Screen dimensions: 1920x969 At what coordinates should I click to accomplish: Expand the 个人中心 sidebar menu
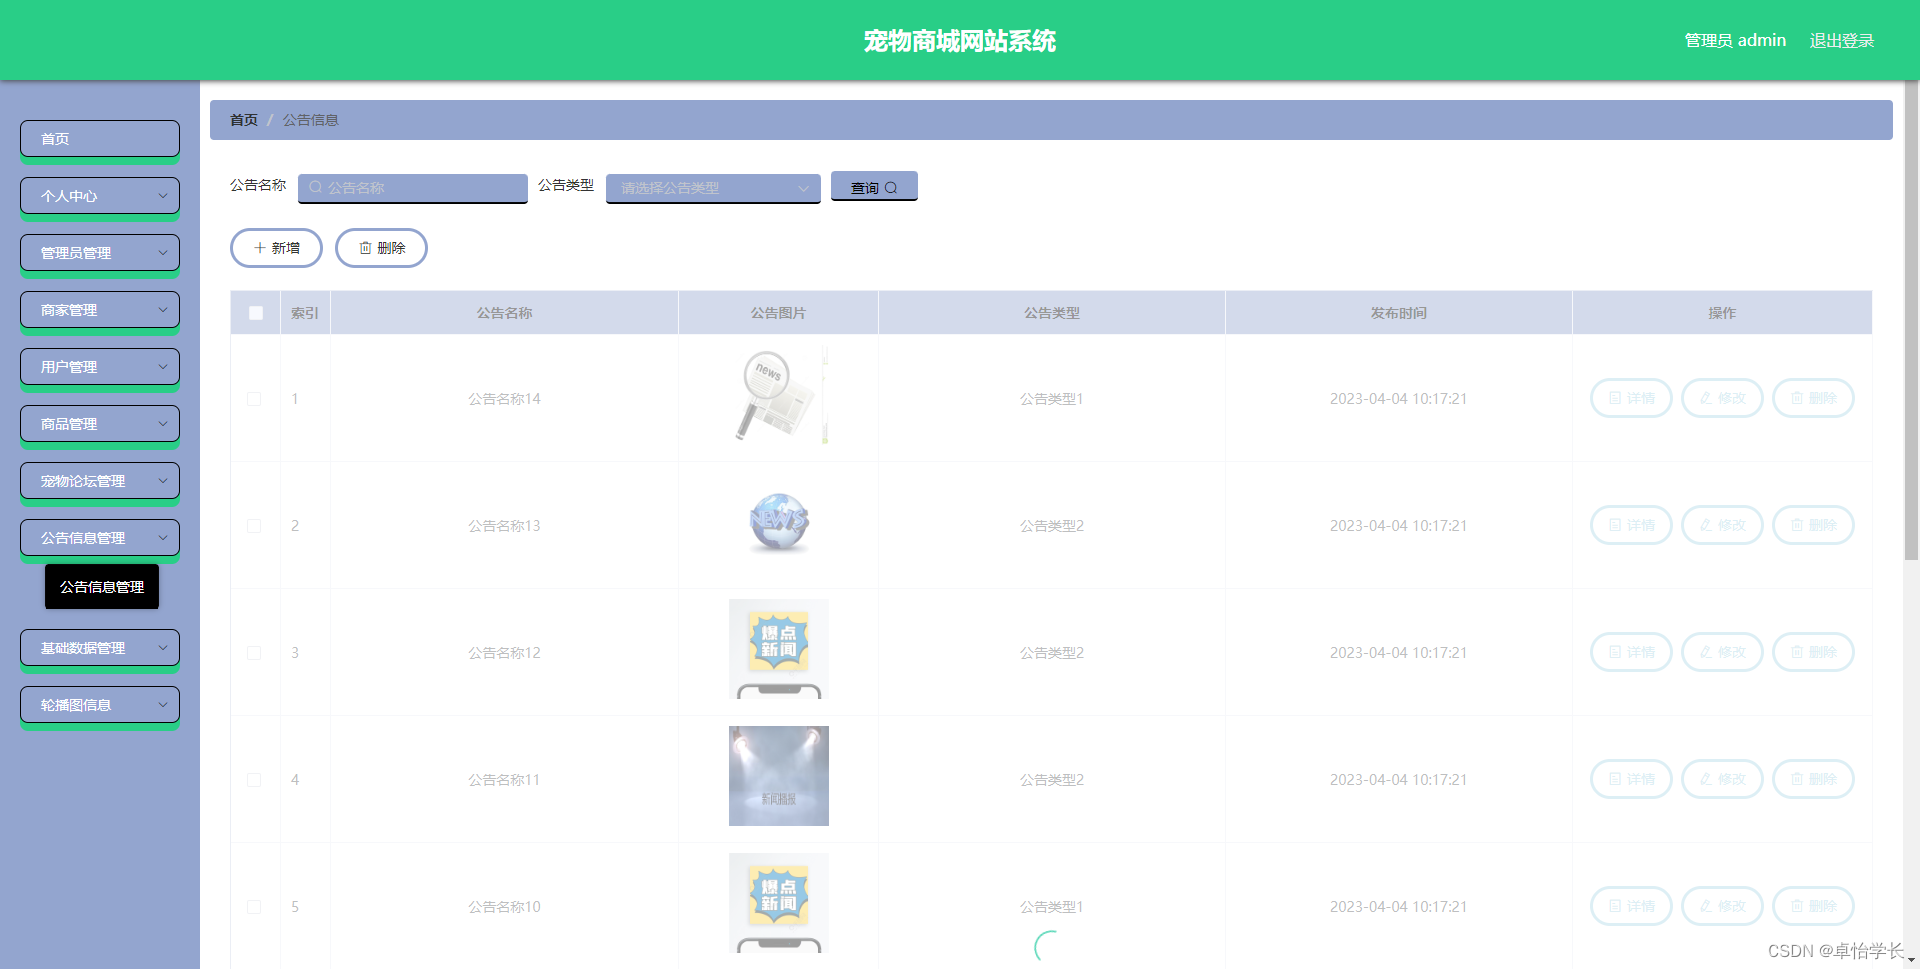tap(100, 196)
